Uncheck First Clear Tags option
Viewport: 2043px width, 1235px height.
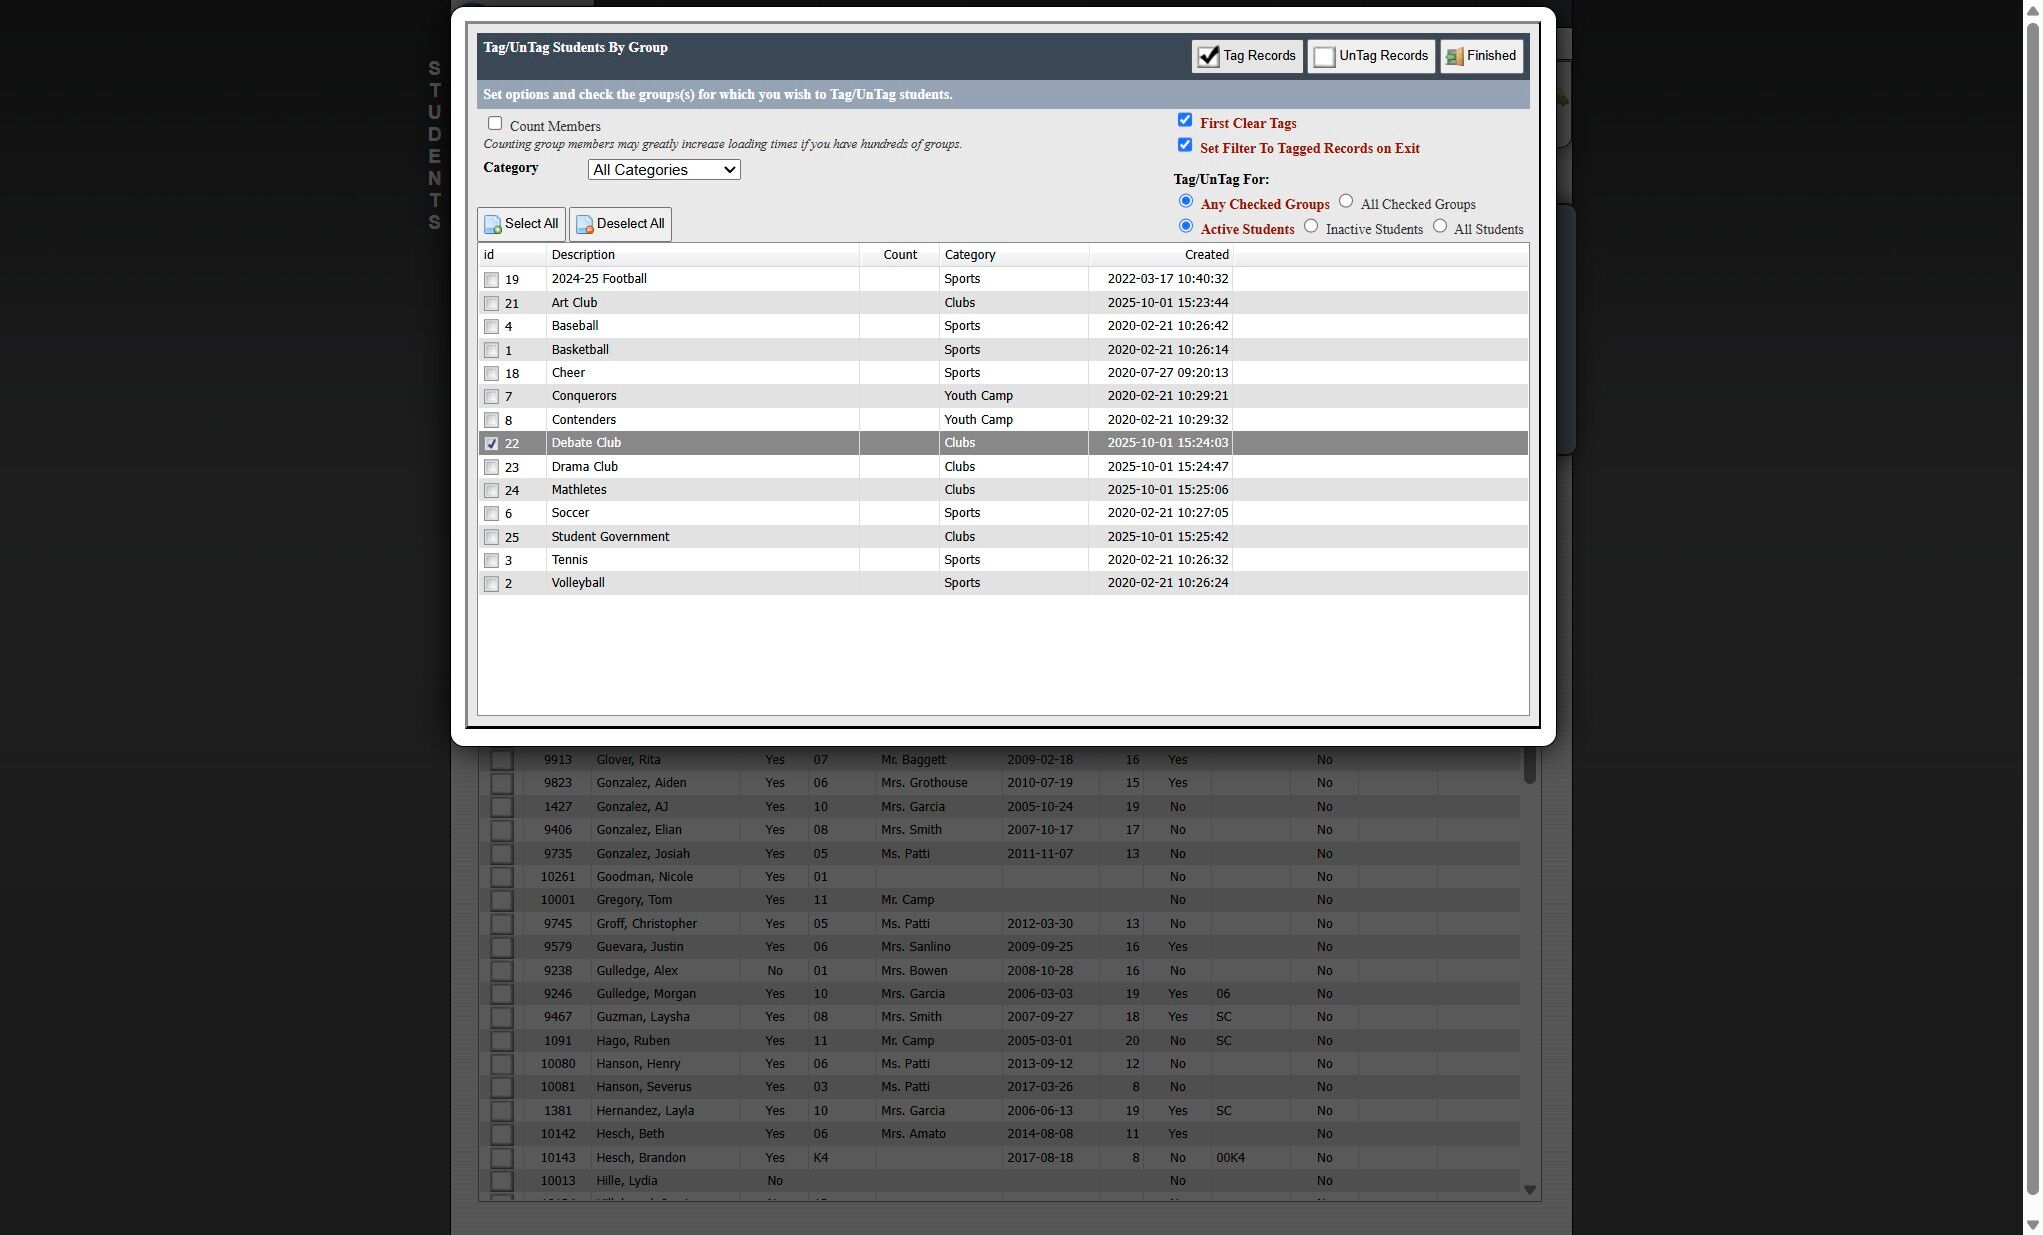click(1185, 120)
